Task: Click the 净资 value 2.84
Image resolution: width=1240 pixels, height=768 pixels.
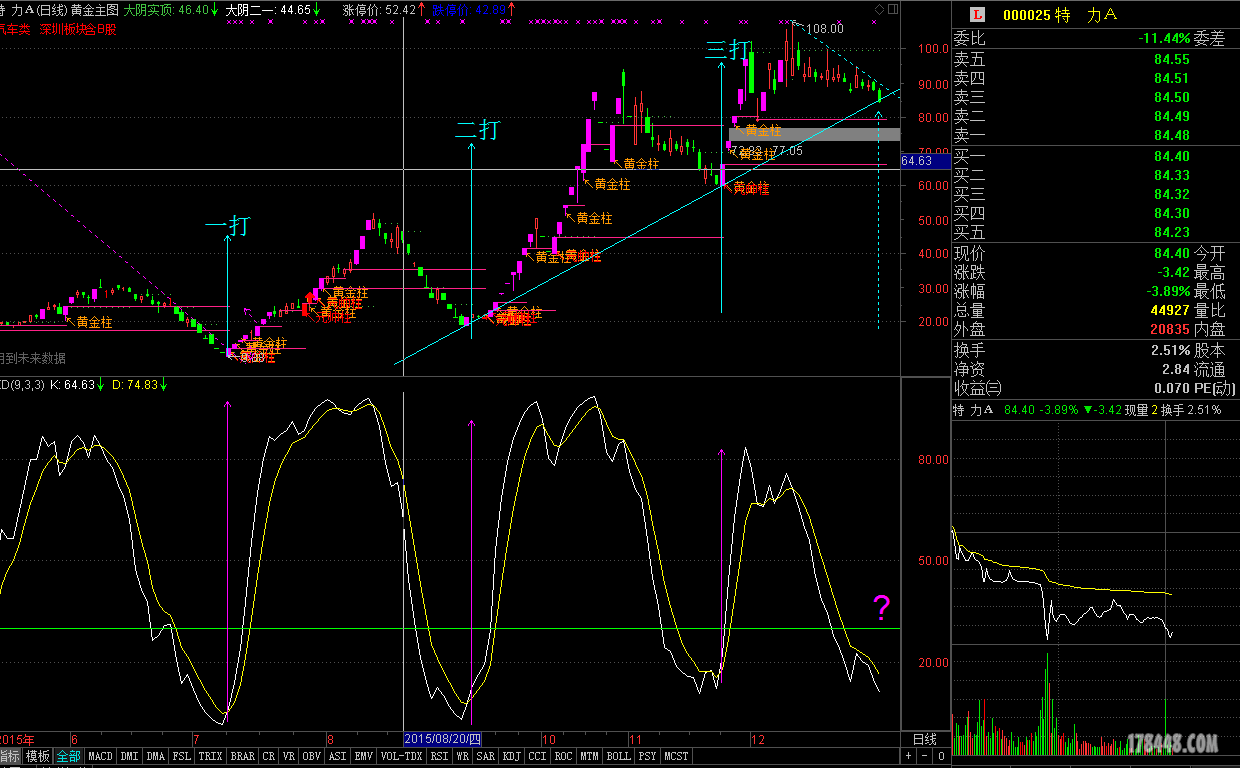Action: pyautogui.click(x=1176, y=369)
